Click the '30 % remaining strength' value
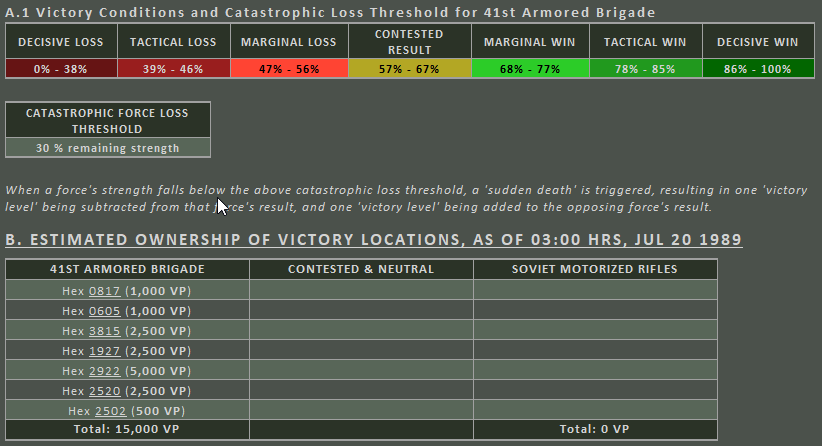The width and height of the screenshot is (822, 446). (107, 148)
